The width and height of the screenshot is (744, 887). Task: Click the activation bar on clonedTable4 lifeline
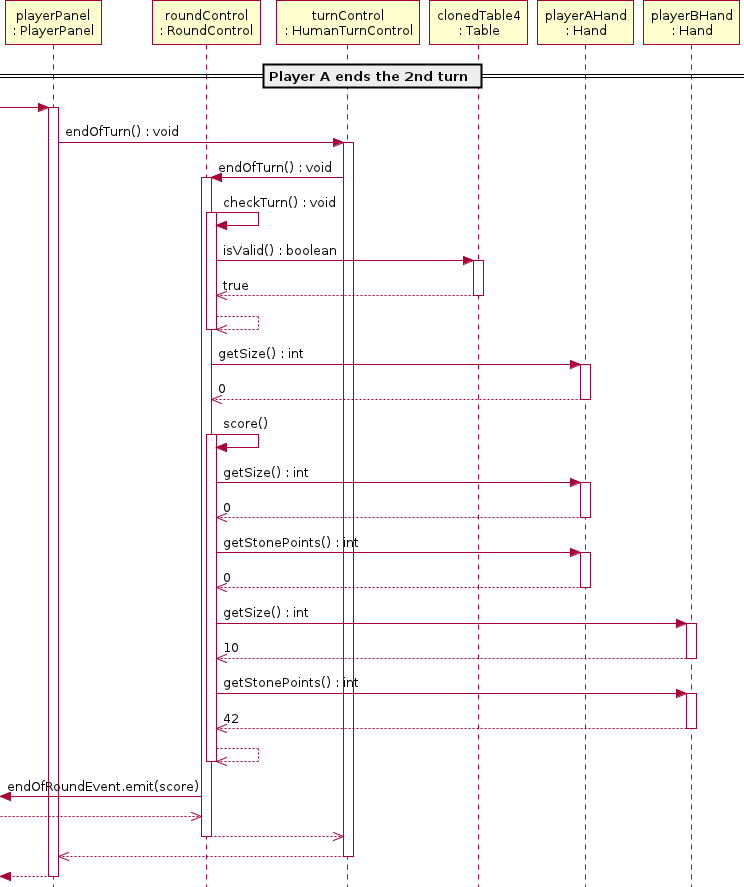click(479, 278)
